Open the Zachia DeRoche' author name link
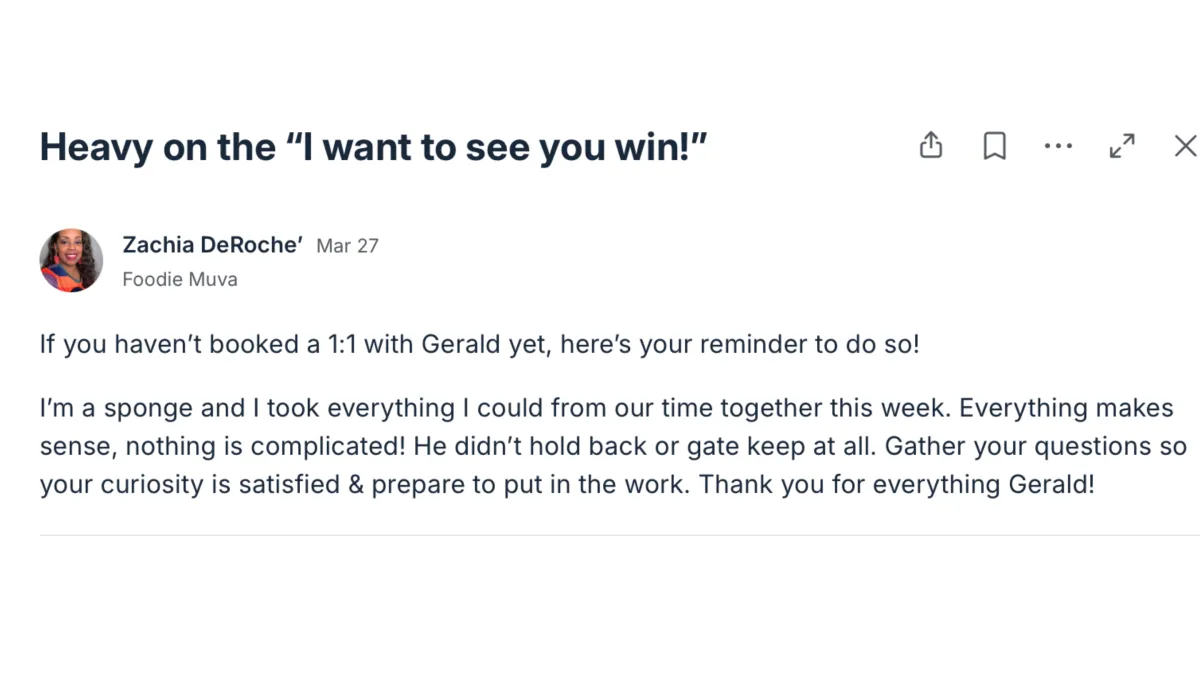1200x675 pixels. [x=212, y=245]
